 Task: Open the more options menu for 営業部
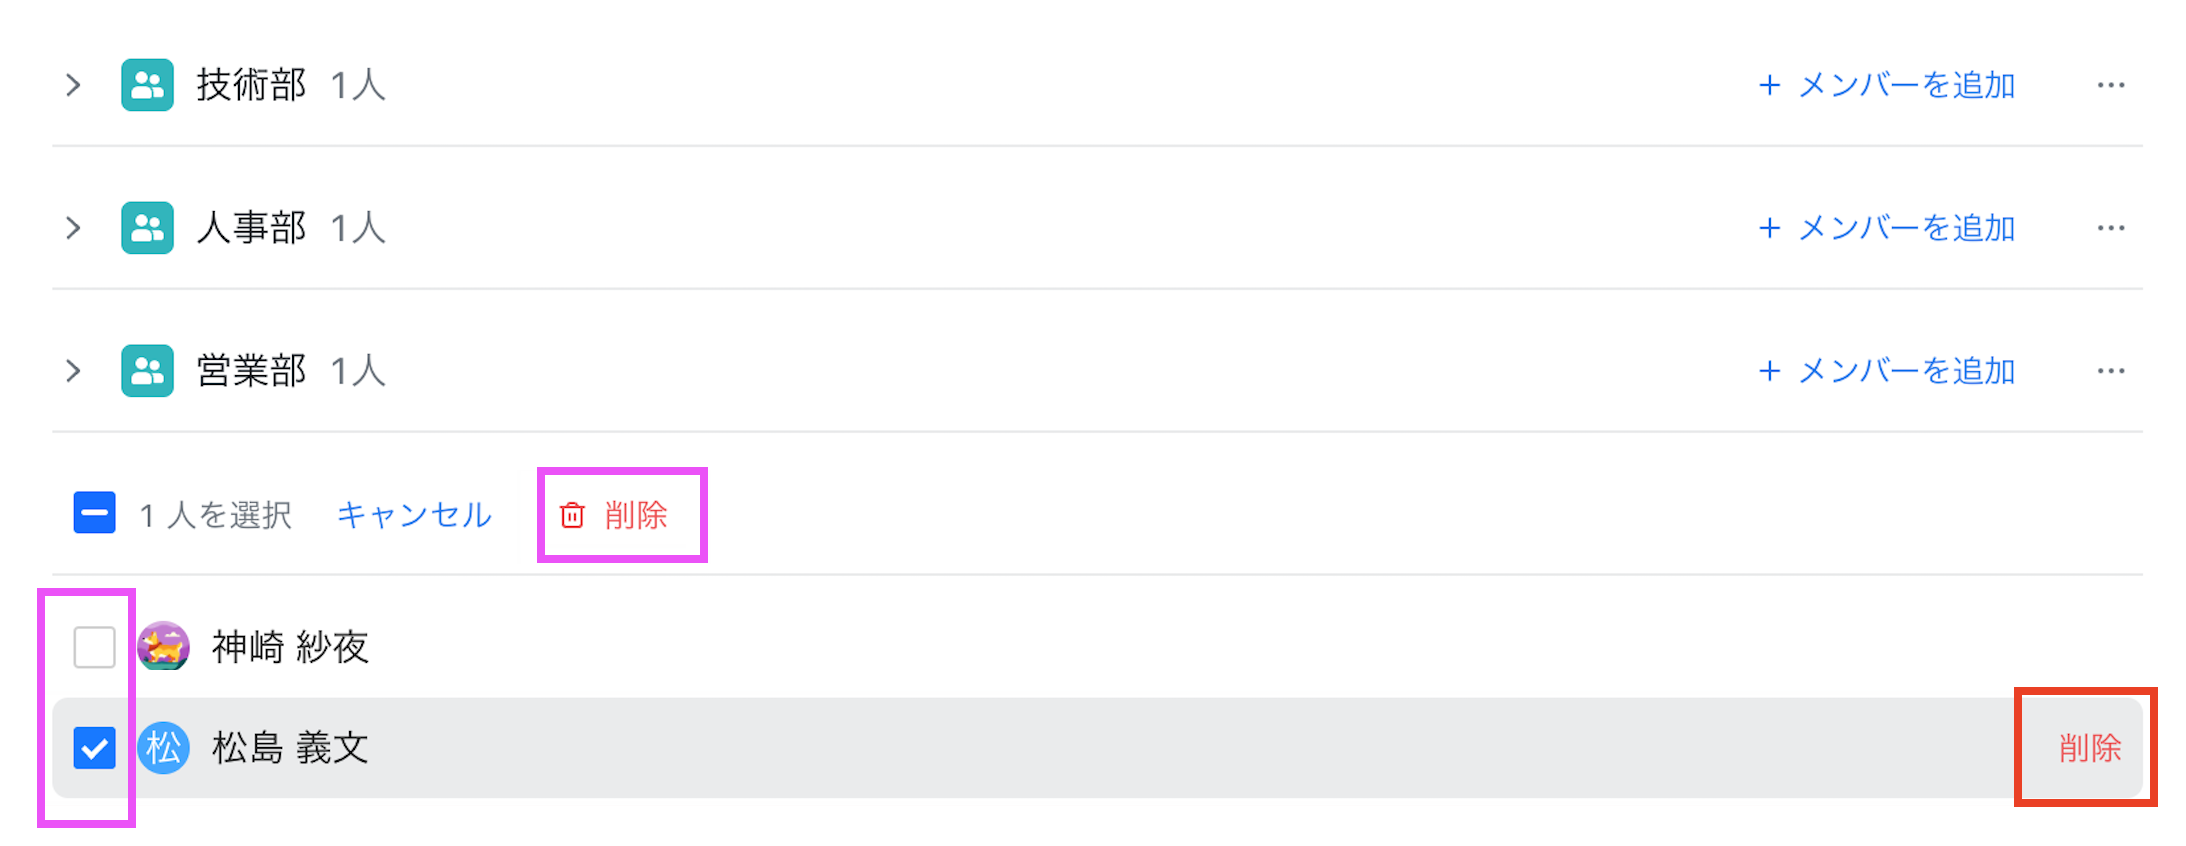point(2111,371)
